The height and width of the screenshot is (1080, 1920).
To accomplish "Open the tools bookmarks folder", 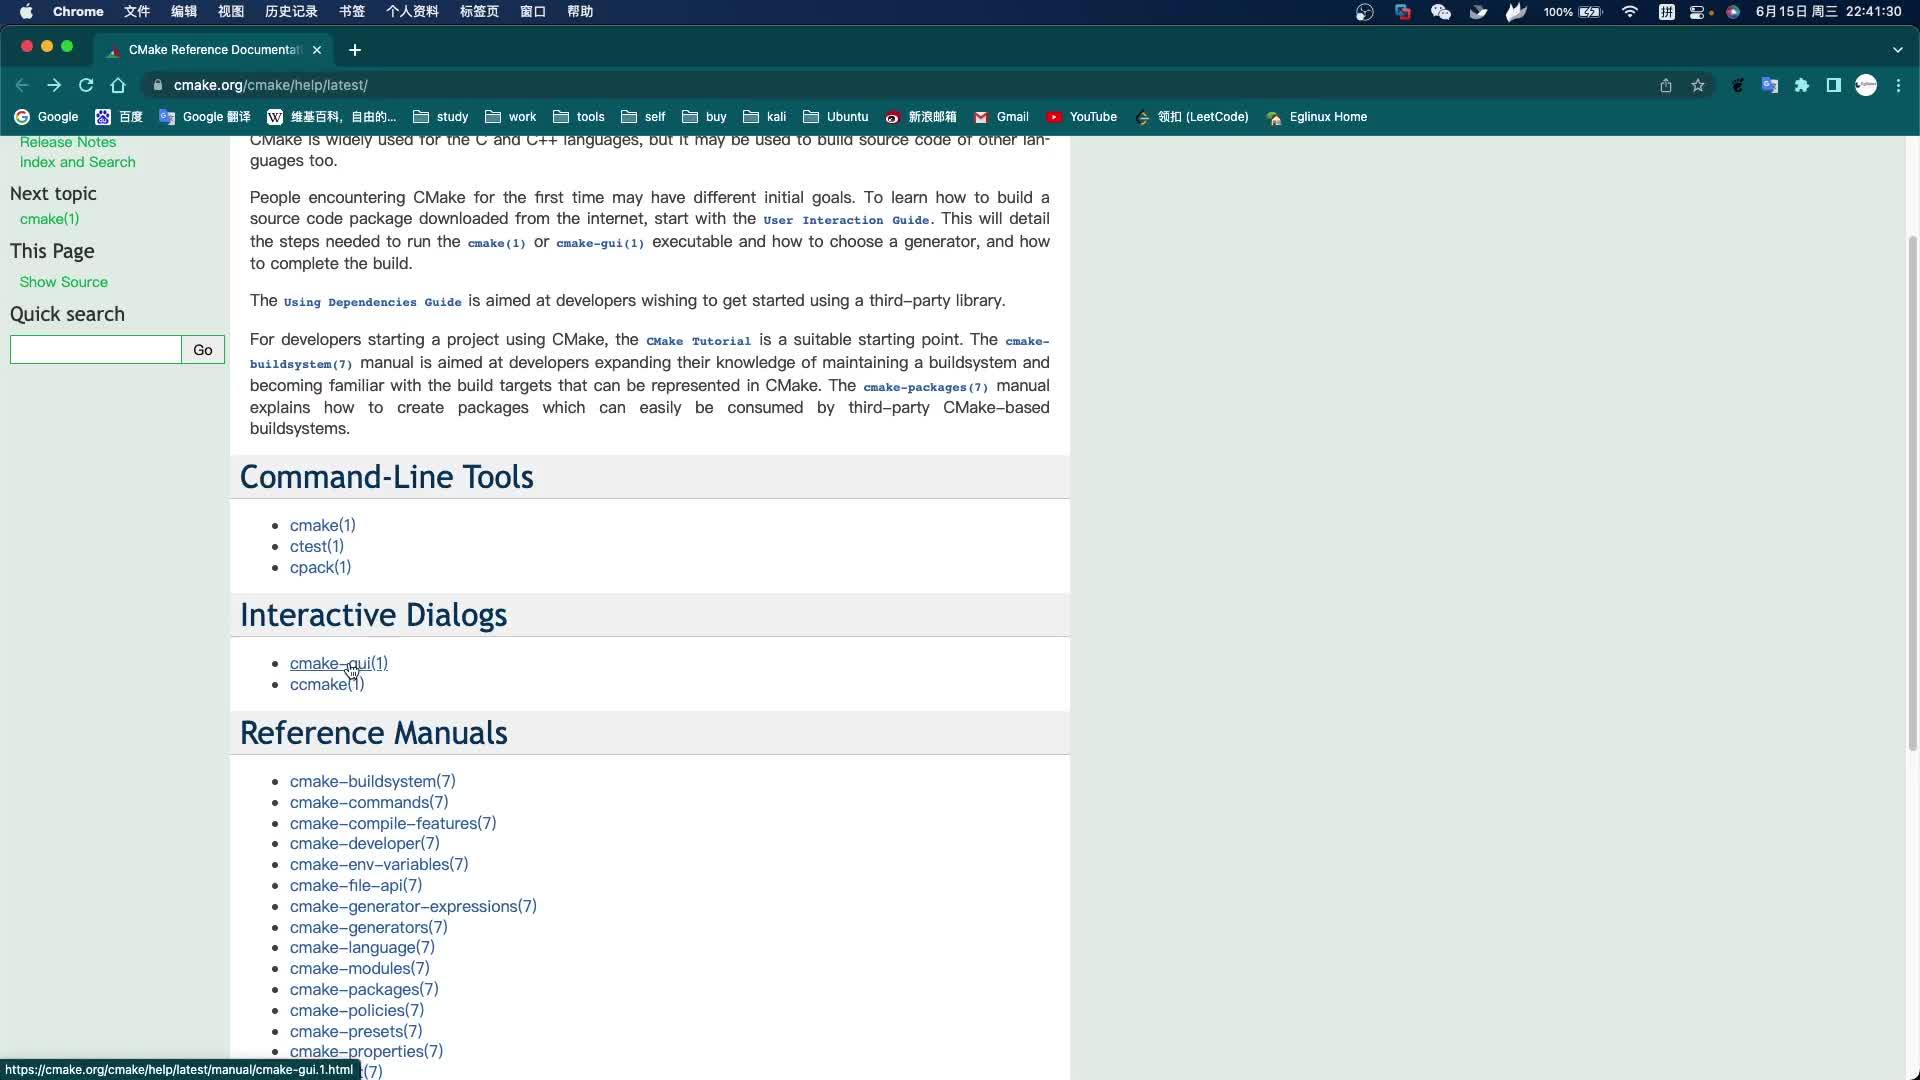I will click(x=579, y=117).
